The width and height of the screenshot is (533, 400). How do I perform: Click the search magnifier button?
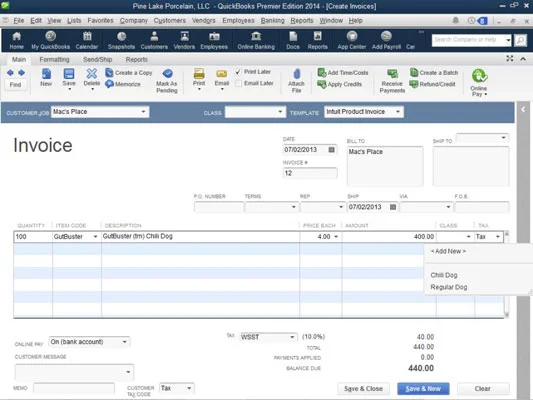(x=520, y=40)
